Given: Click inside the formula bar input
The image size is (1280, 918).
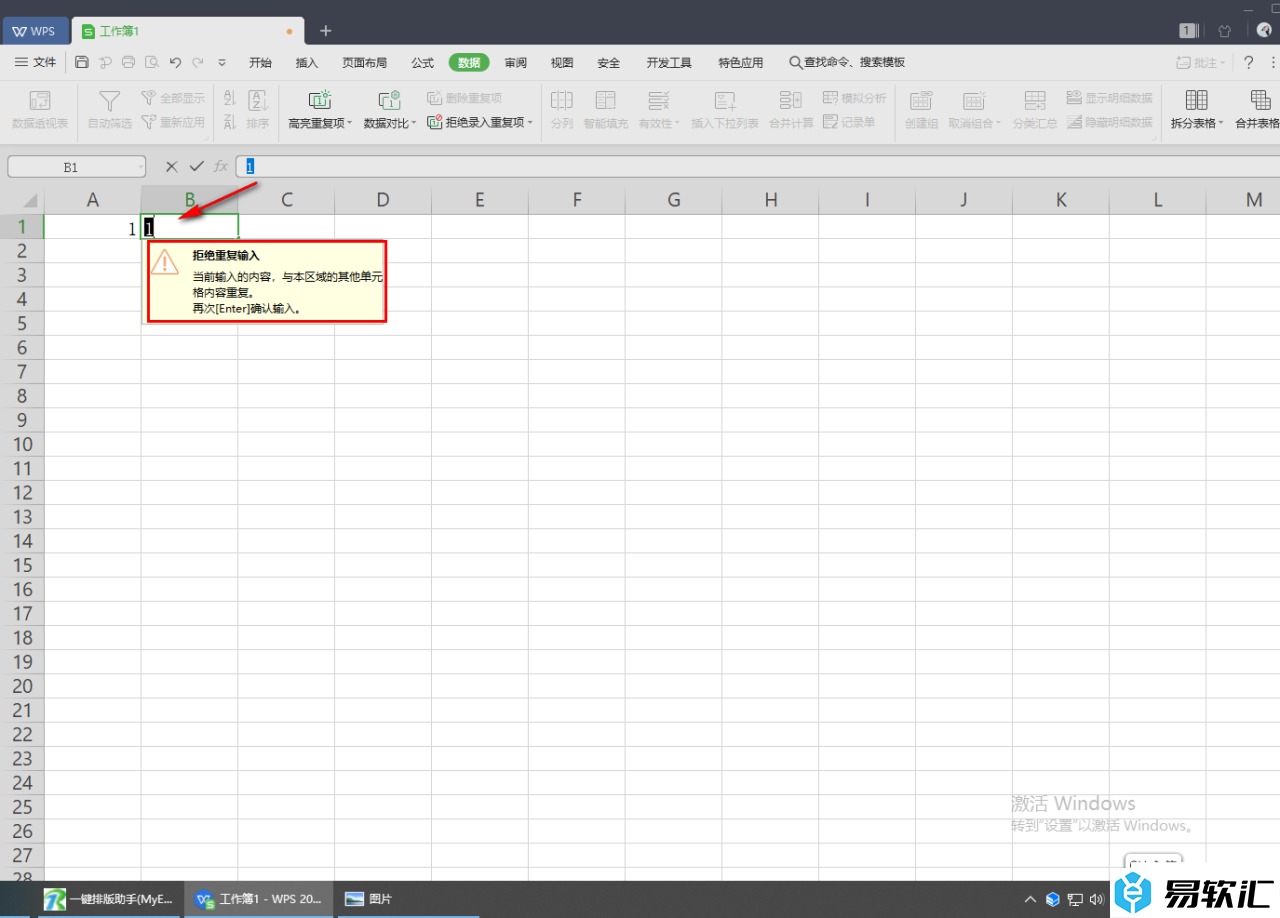Looking at the screenshot, I should click(759, 166).
